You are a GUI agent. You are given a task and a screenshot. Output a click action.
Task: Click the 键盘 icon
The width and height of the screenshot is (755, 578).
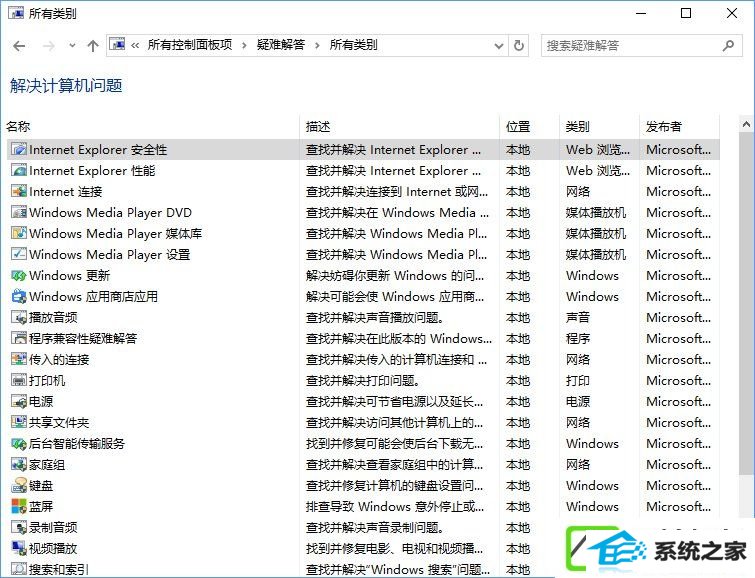[x=19, y=486]
